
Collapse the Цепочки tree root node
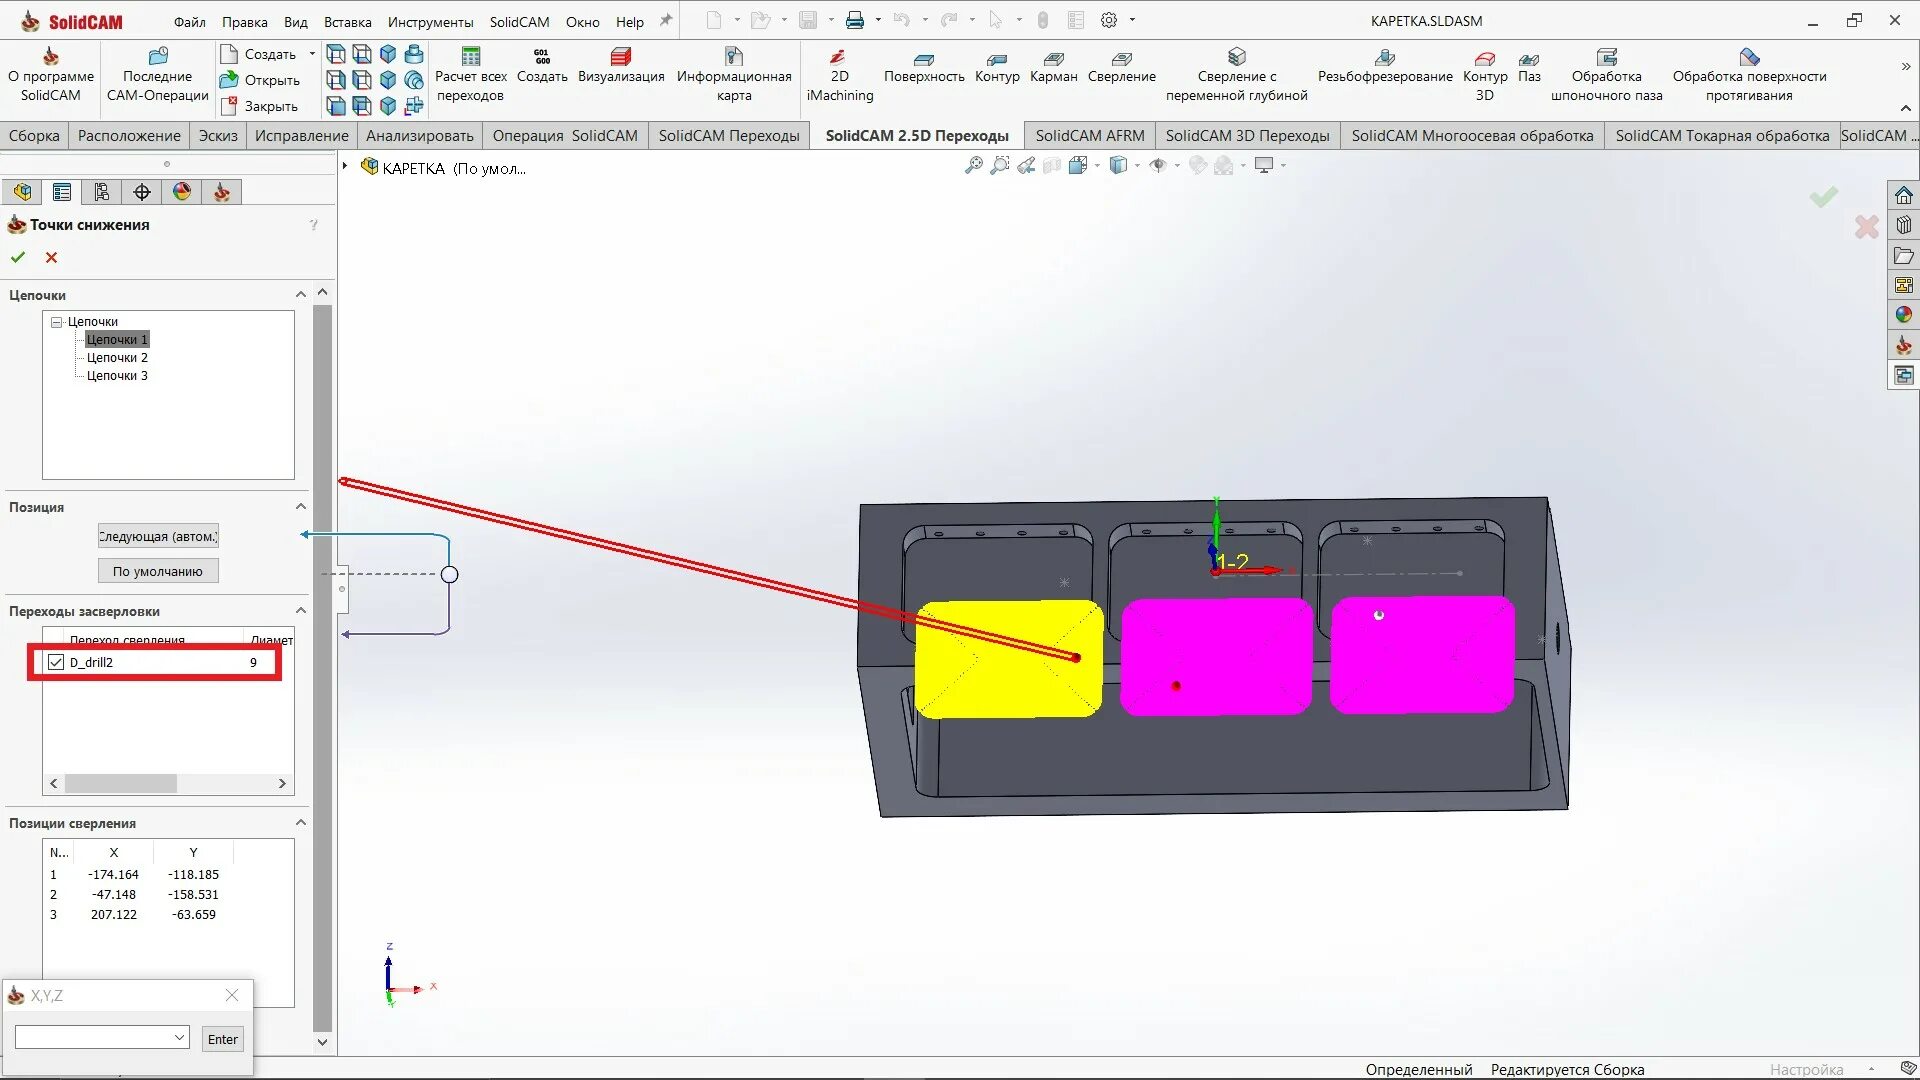(57, 322)
